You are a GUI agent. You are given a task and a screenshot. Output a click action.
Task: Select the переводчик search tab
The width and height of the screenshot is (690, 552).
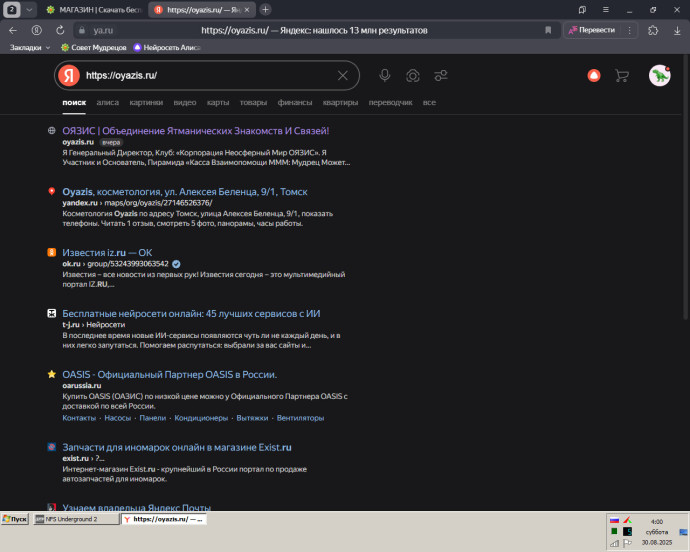(x=390, y=103)
